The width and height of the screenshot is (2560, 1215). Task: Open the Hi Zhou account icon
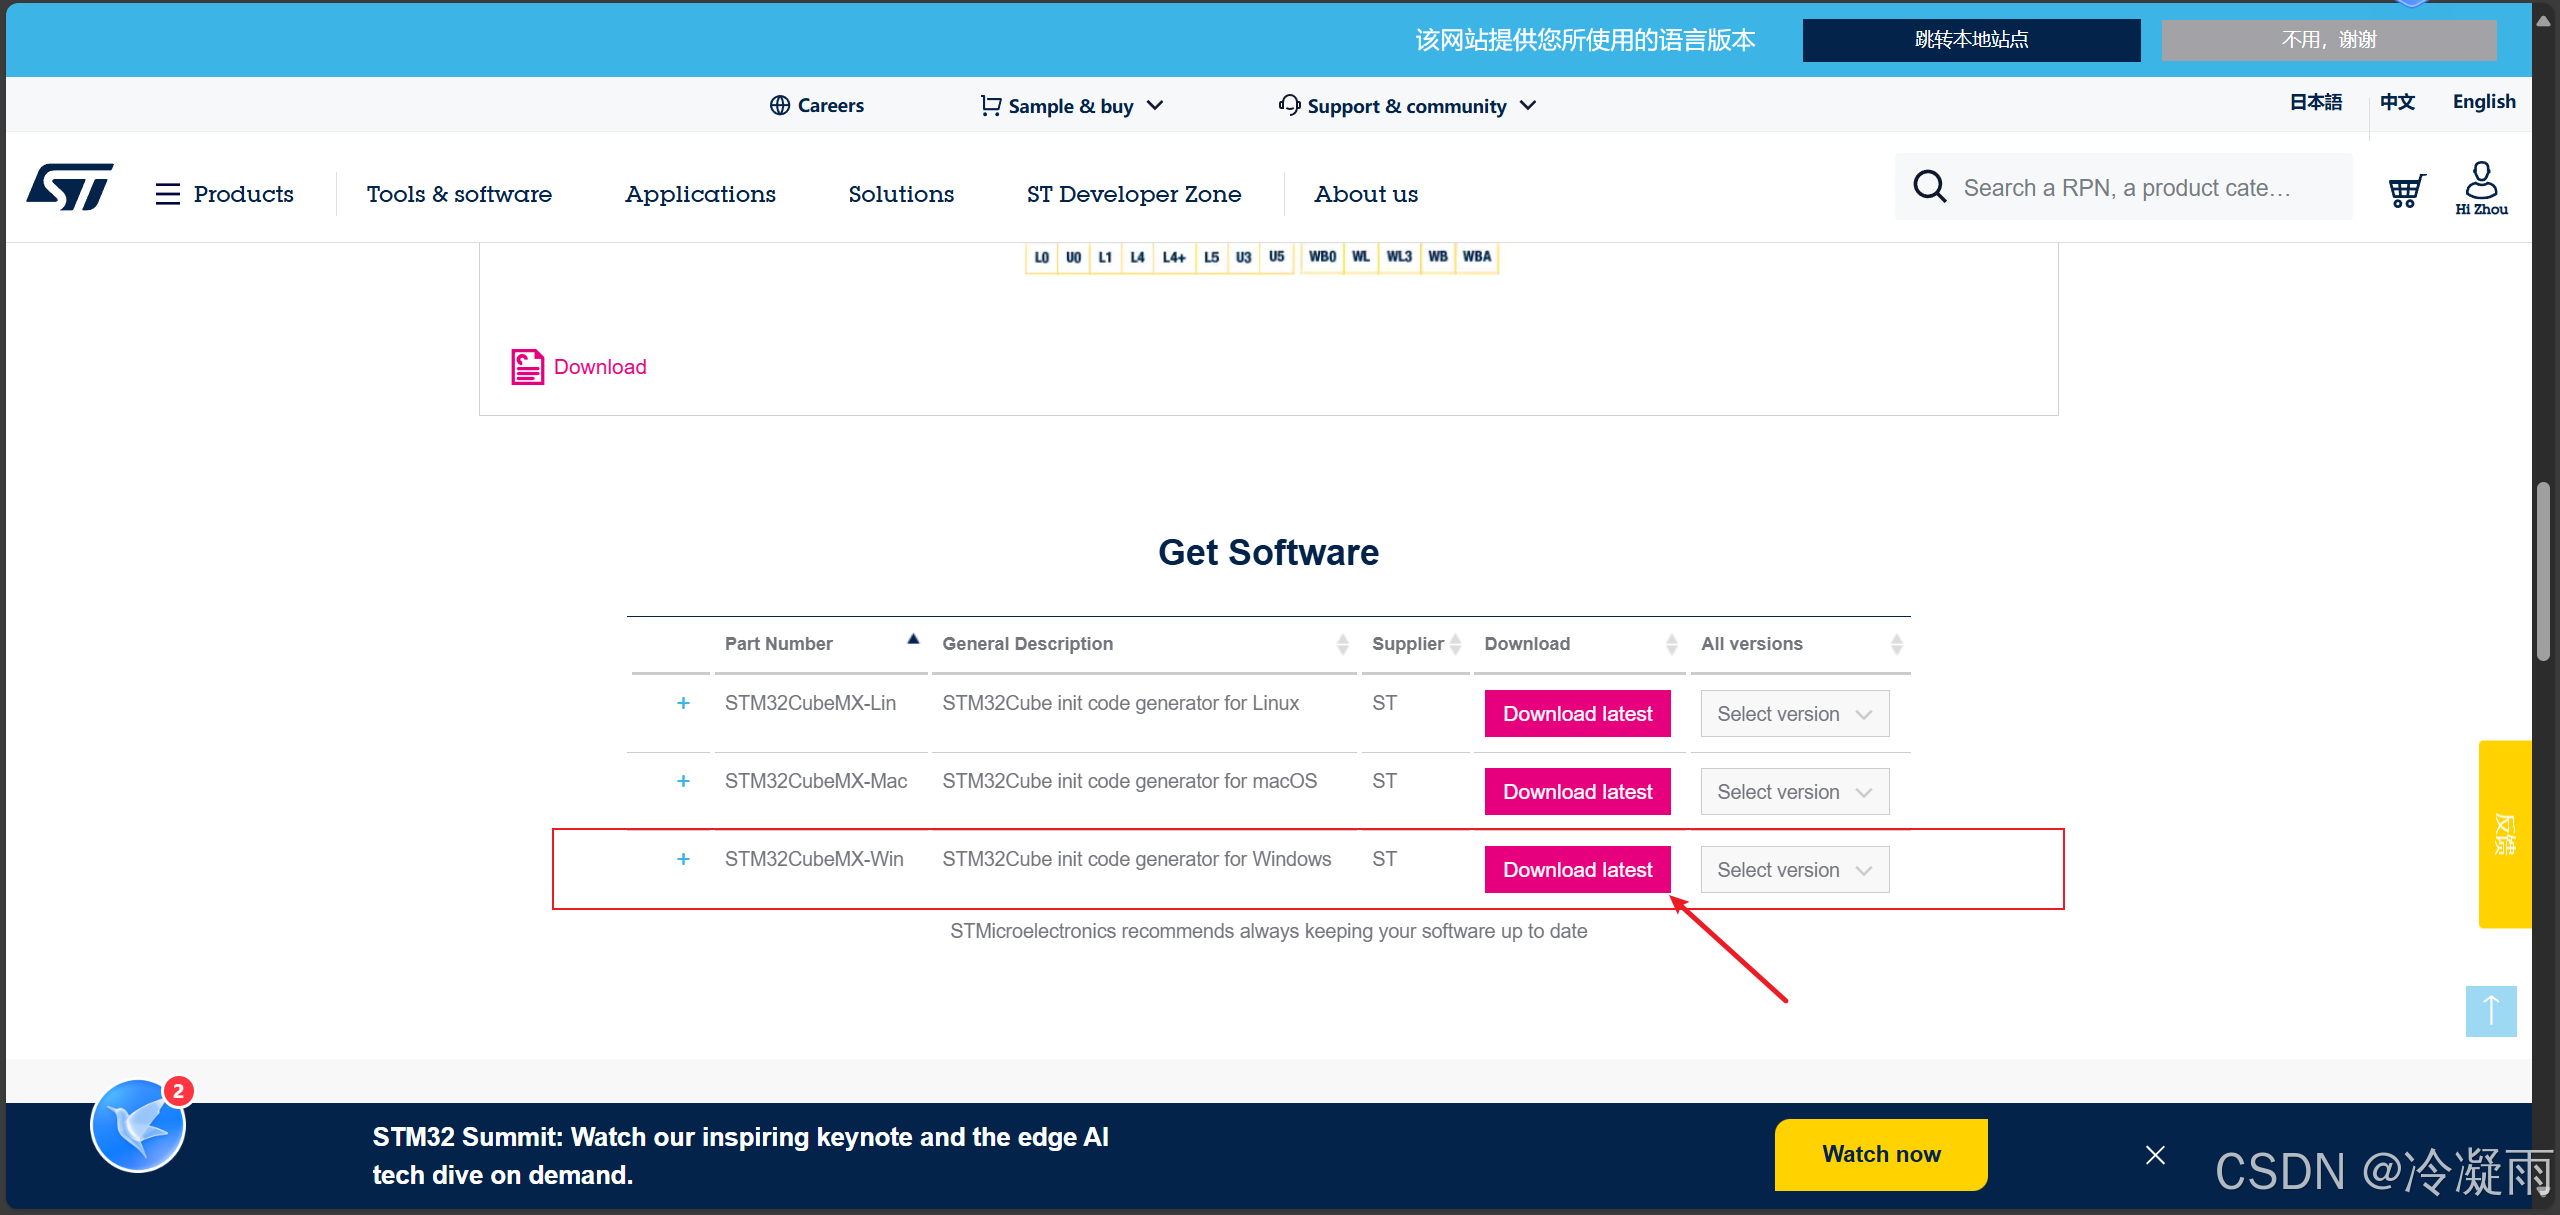click(2481, 188)
